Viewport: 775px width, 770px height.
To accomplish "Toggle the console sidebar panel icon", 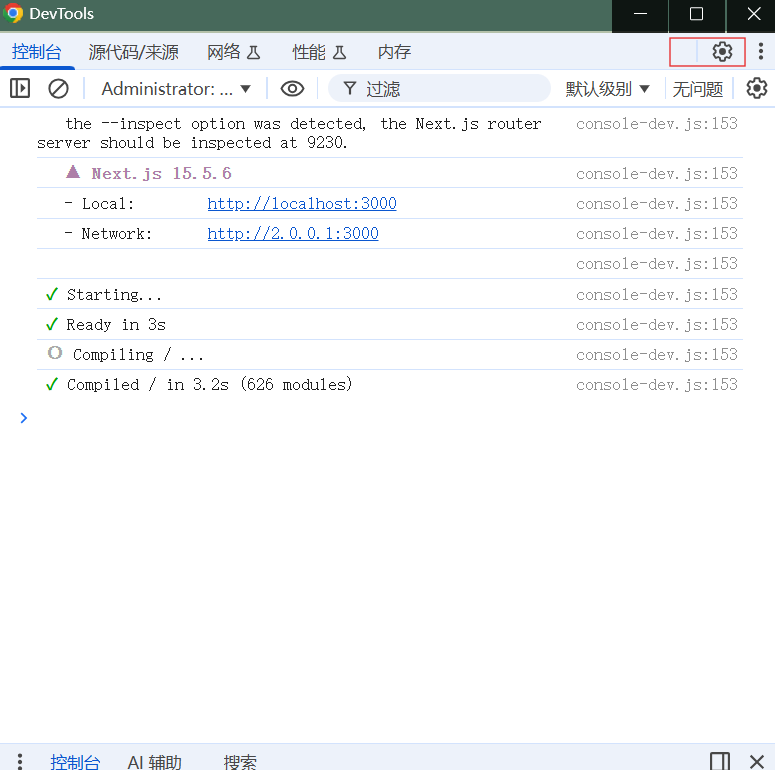I will click(x=20, y=89).
